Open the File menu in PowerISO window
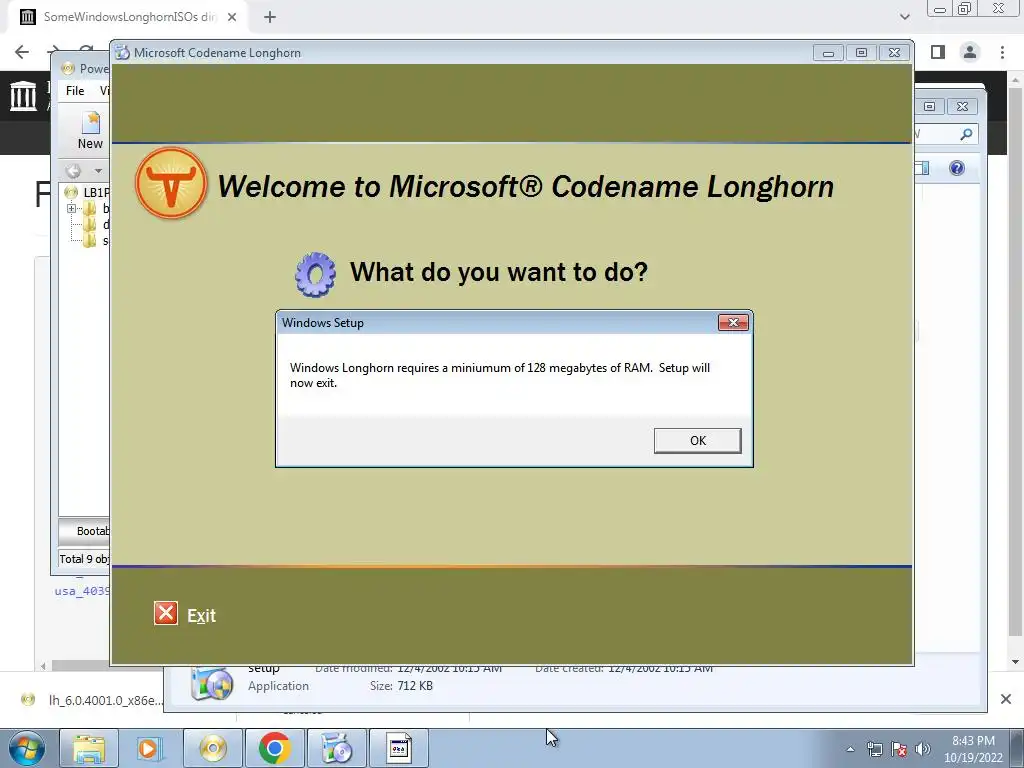Image resolution: width=1024 pixels, height=768 pixels. coord(74,91)
